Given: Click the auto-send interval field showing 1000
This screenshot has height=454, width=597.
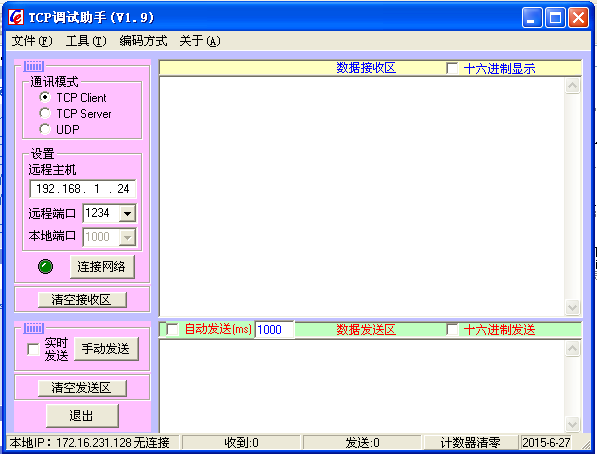Looking at the screenshot, I should coord(274,329).
